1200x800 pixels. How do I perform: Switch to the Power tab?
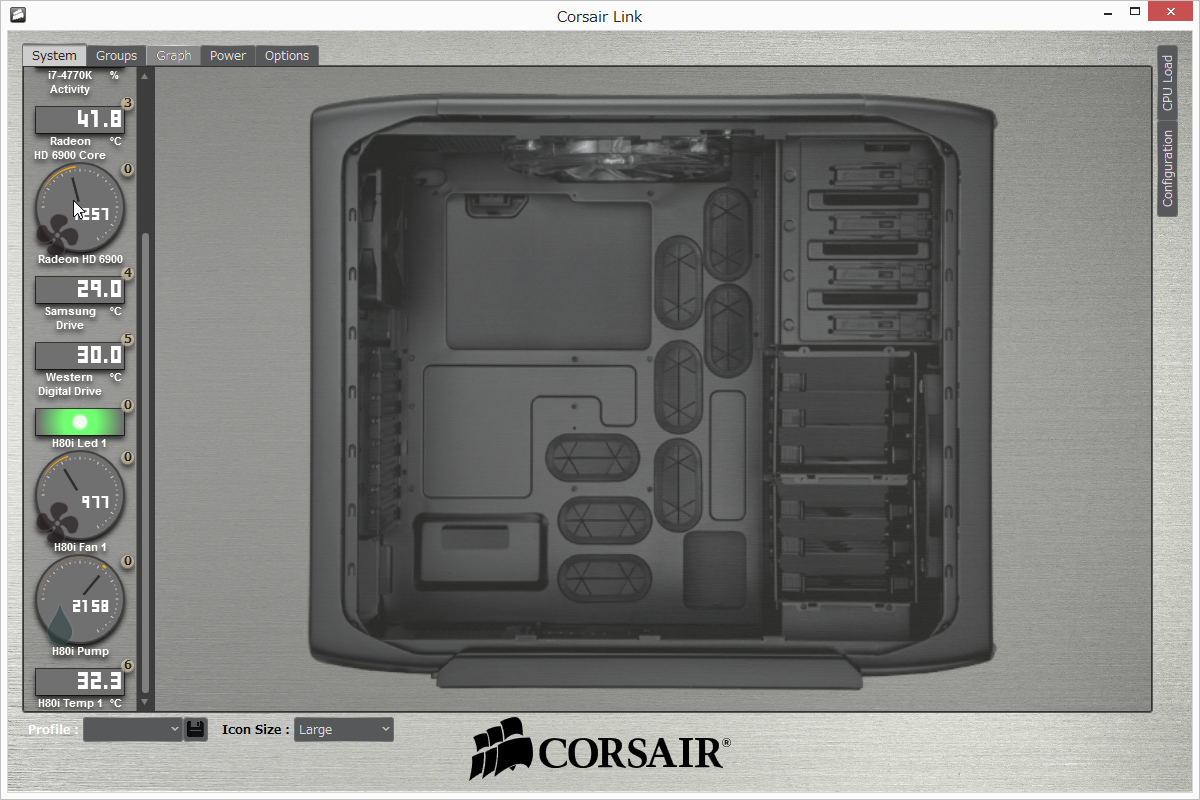pos(228,56)
